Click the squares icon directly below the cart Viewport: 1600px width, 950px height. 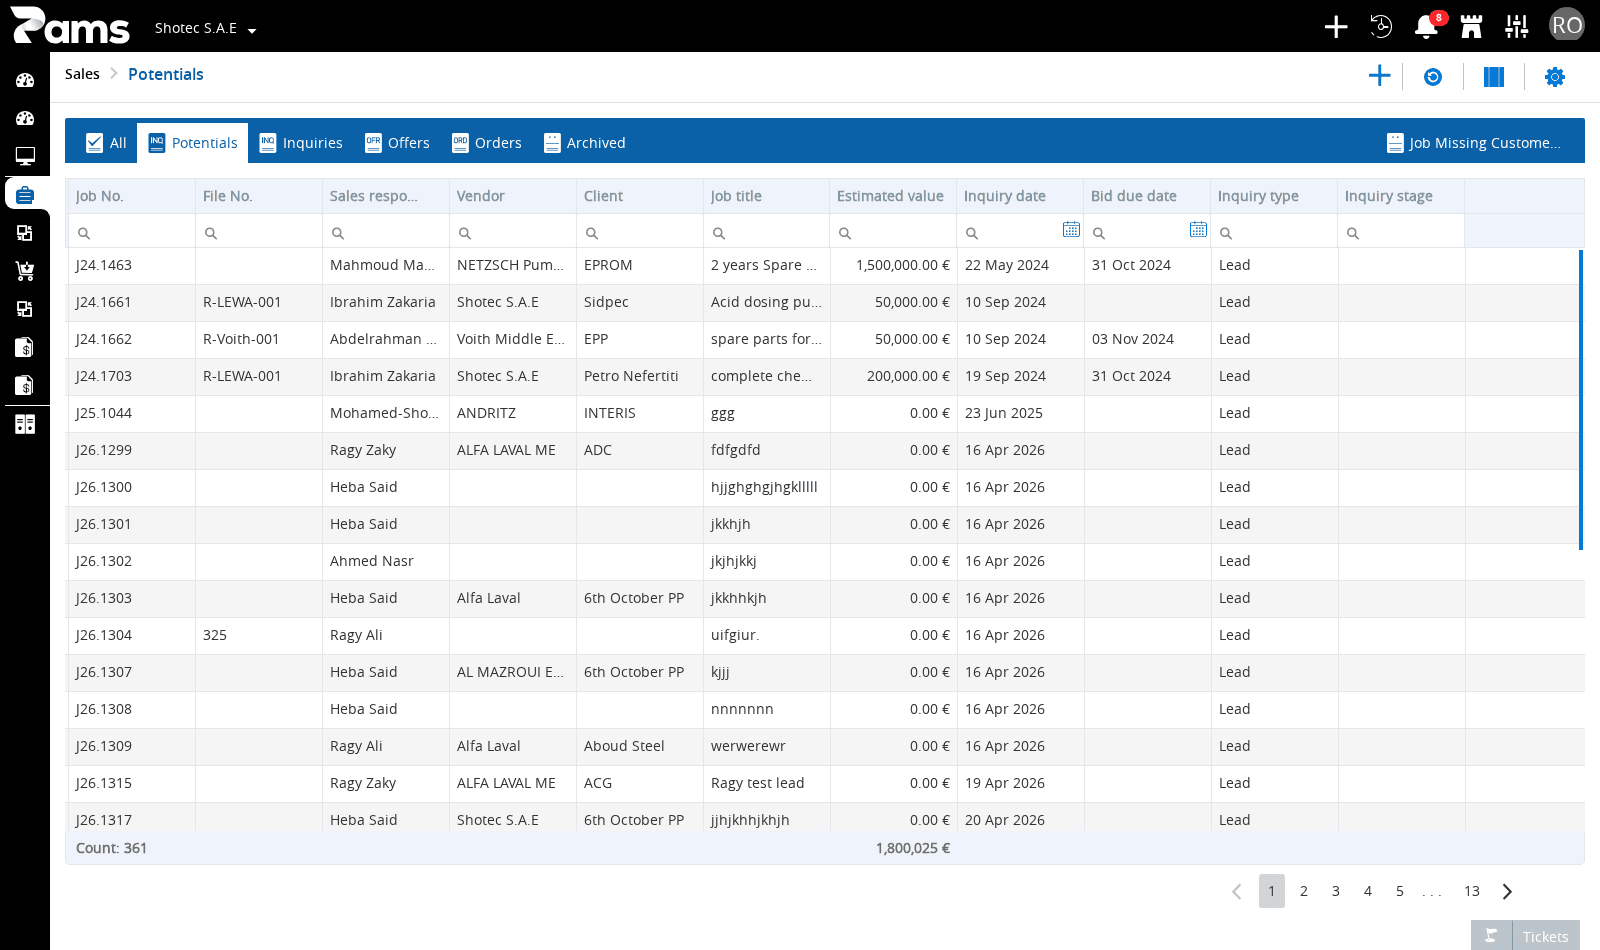pyautogui.click(x=25, y=309)
